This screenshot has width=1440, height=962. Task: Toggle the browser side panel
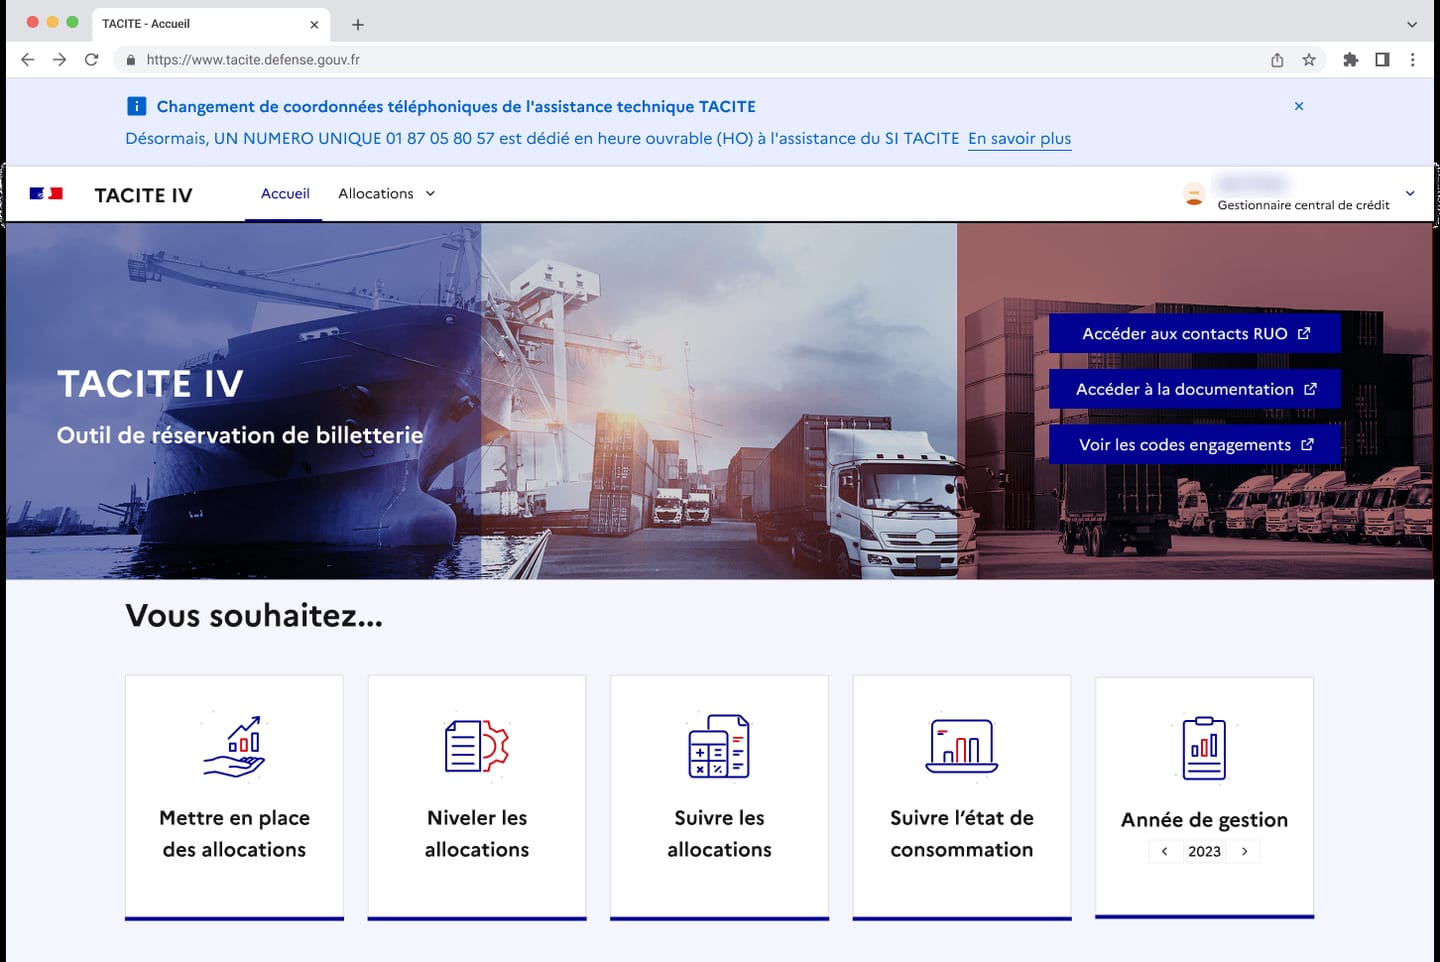tap(1382, 60)
